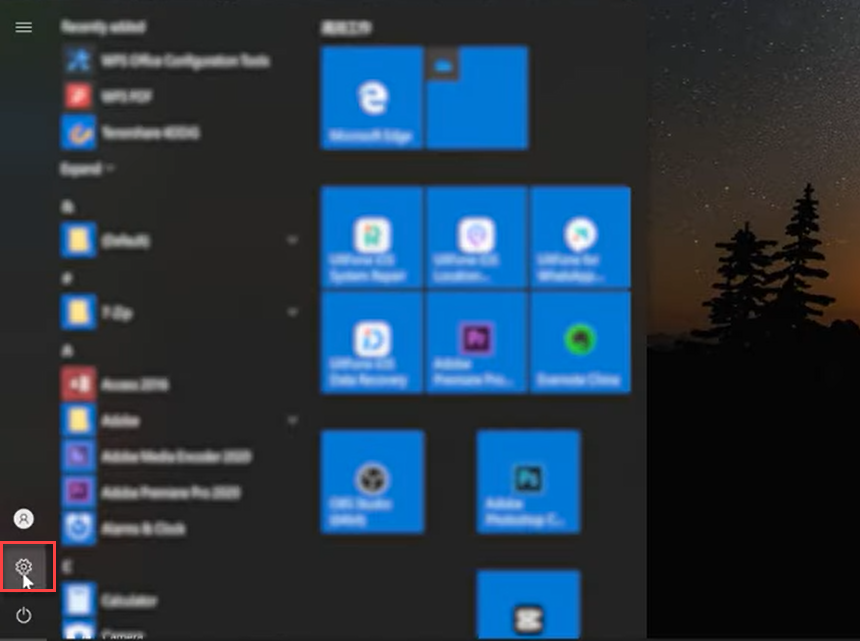
Task: Open Alarms & Clock app
Action: (124, 528)
